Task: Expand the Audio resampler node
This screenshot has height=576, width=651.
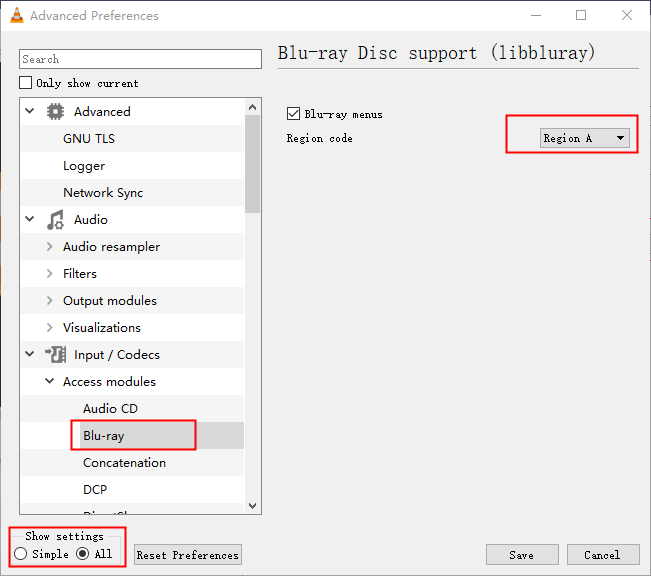Action: pos(49,247)
